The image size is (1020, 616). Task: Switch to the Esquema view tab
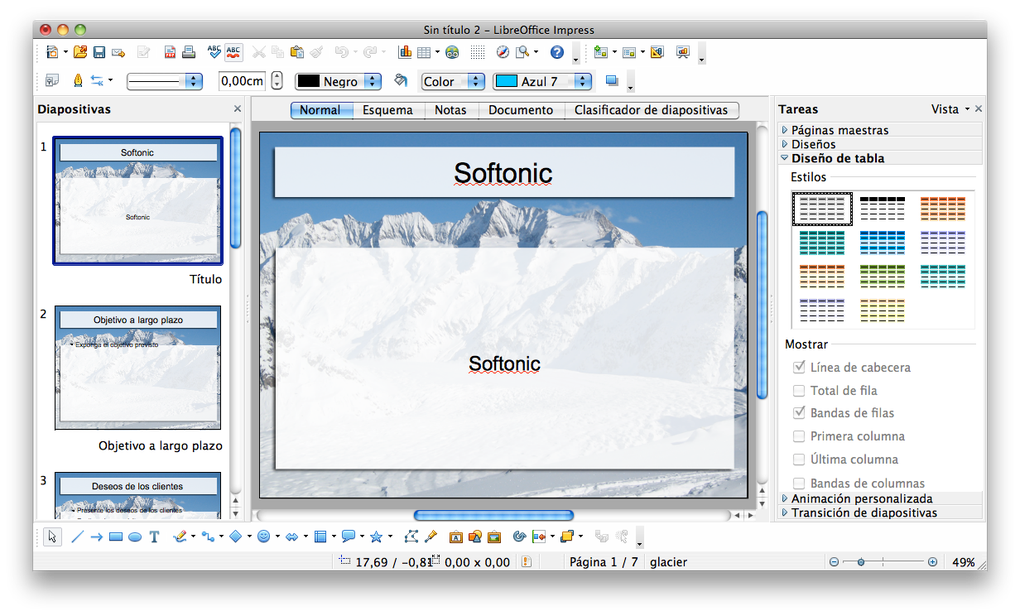coord(388,110)
